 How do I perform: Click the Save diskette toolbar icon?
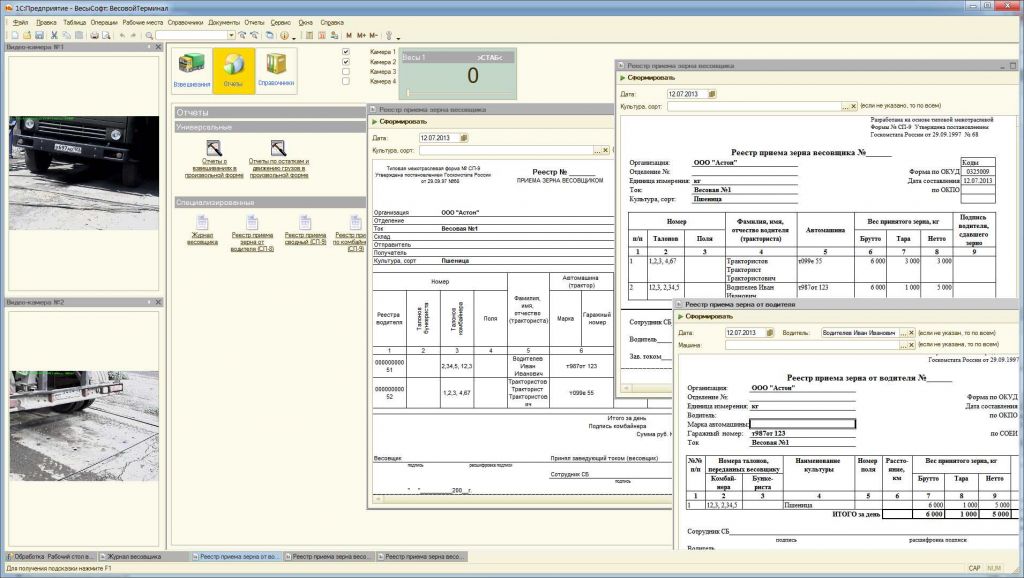coord(39,35)
